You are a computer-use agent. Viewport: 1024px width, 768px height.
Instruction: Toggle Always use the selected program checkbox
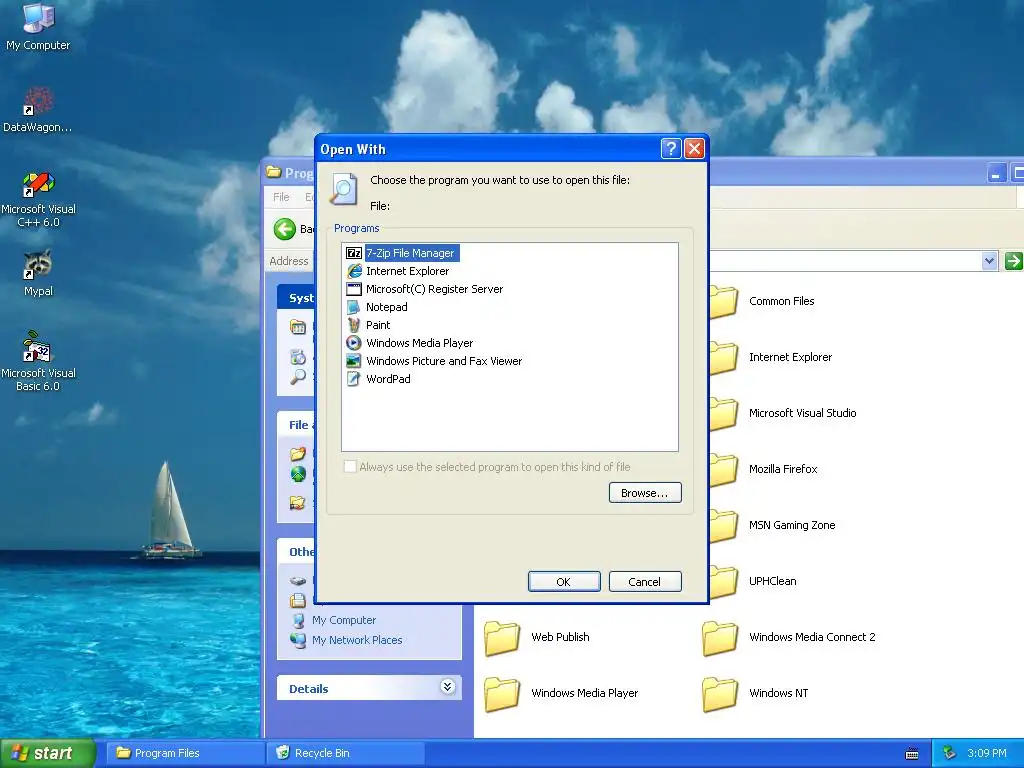click(350, 466)
